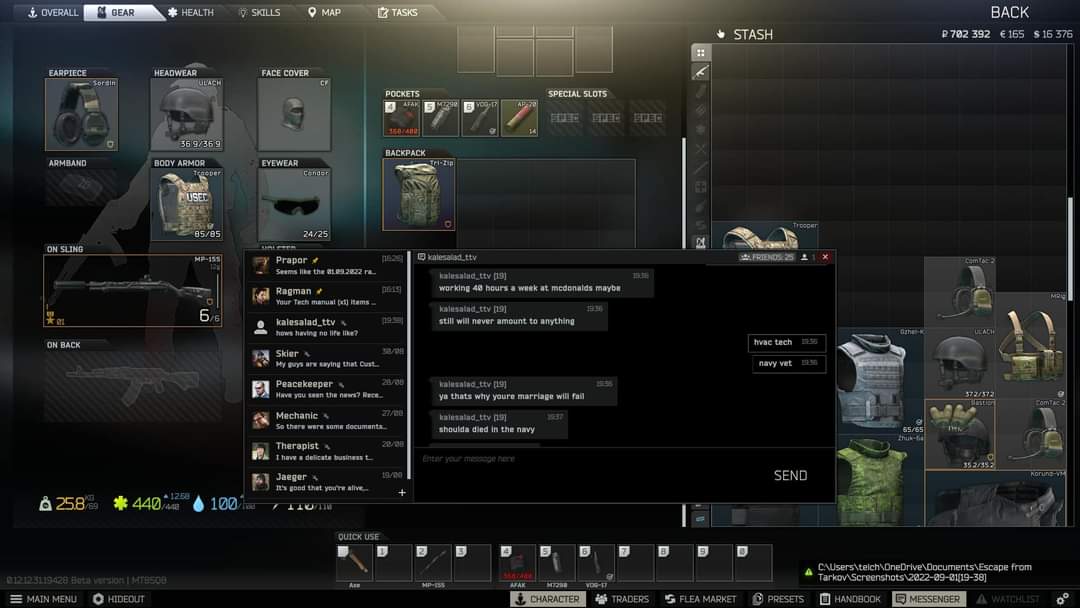Toggle the pin next to Ragman
Screen dimensions: 1080x608
coord(319,291)
